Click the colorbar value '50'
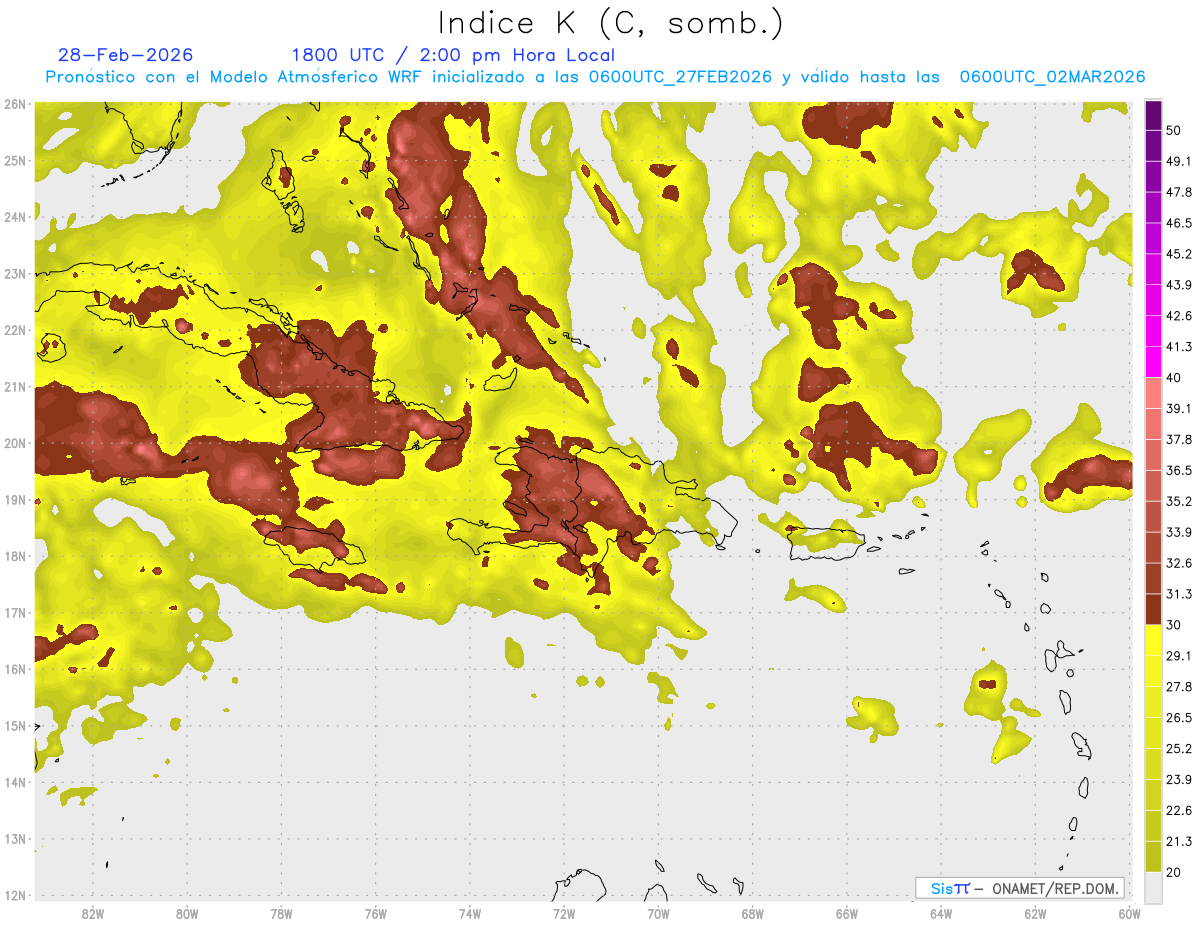The height and width of the screenshot is (927, 1200). (1174, 131)
